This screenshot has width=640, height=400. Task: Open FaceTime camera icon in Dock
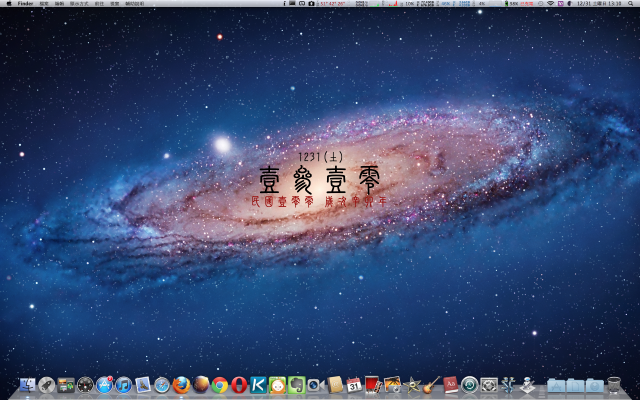(316, 385)
